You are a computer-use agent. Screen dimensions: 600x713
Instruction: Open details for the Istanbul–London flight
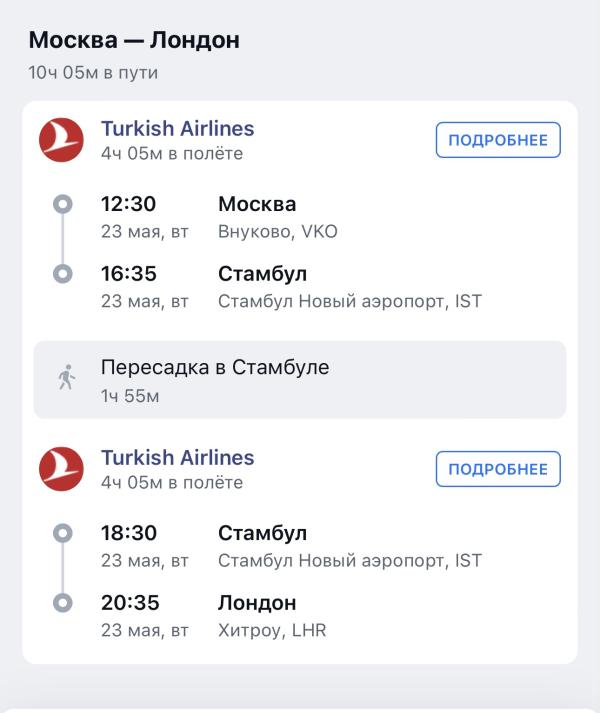[498, 469]
